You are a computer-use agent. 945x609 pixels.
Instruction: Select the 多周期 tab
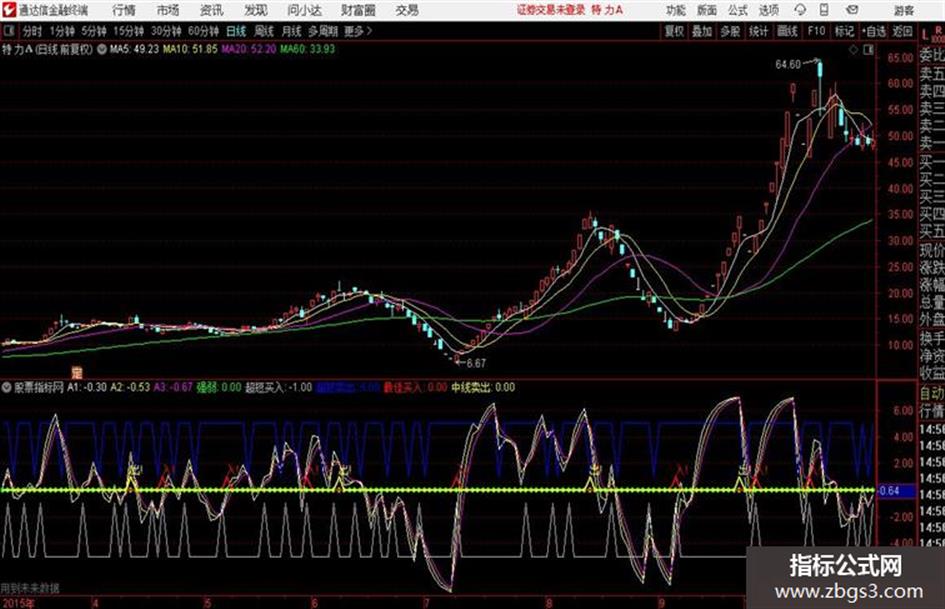click(323, 31)
